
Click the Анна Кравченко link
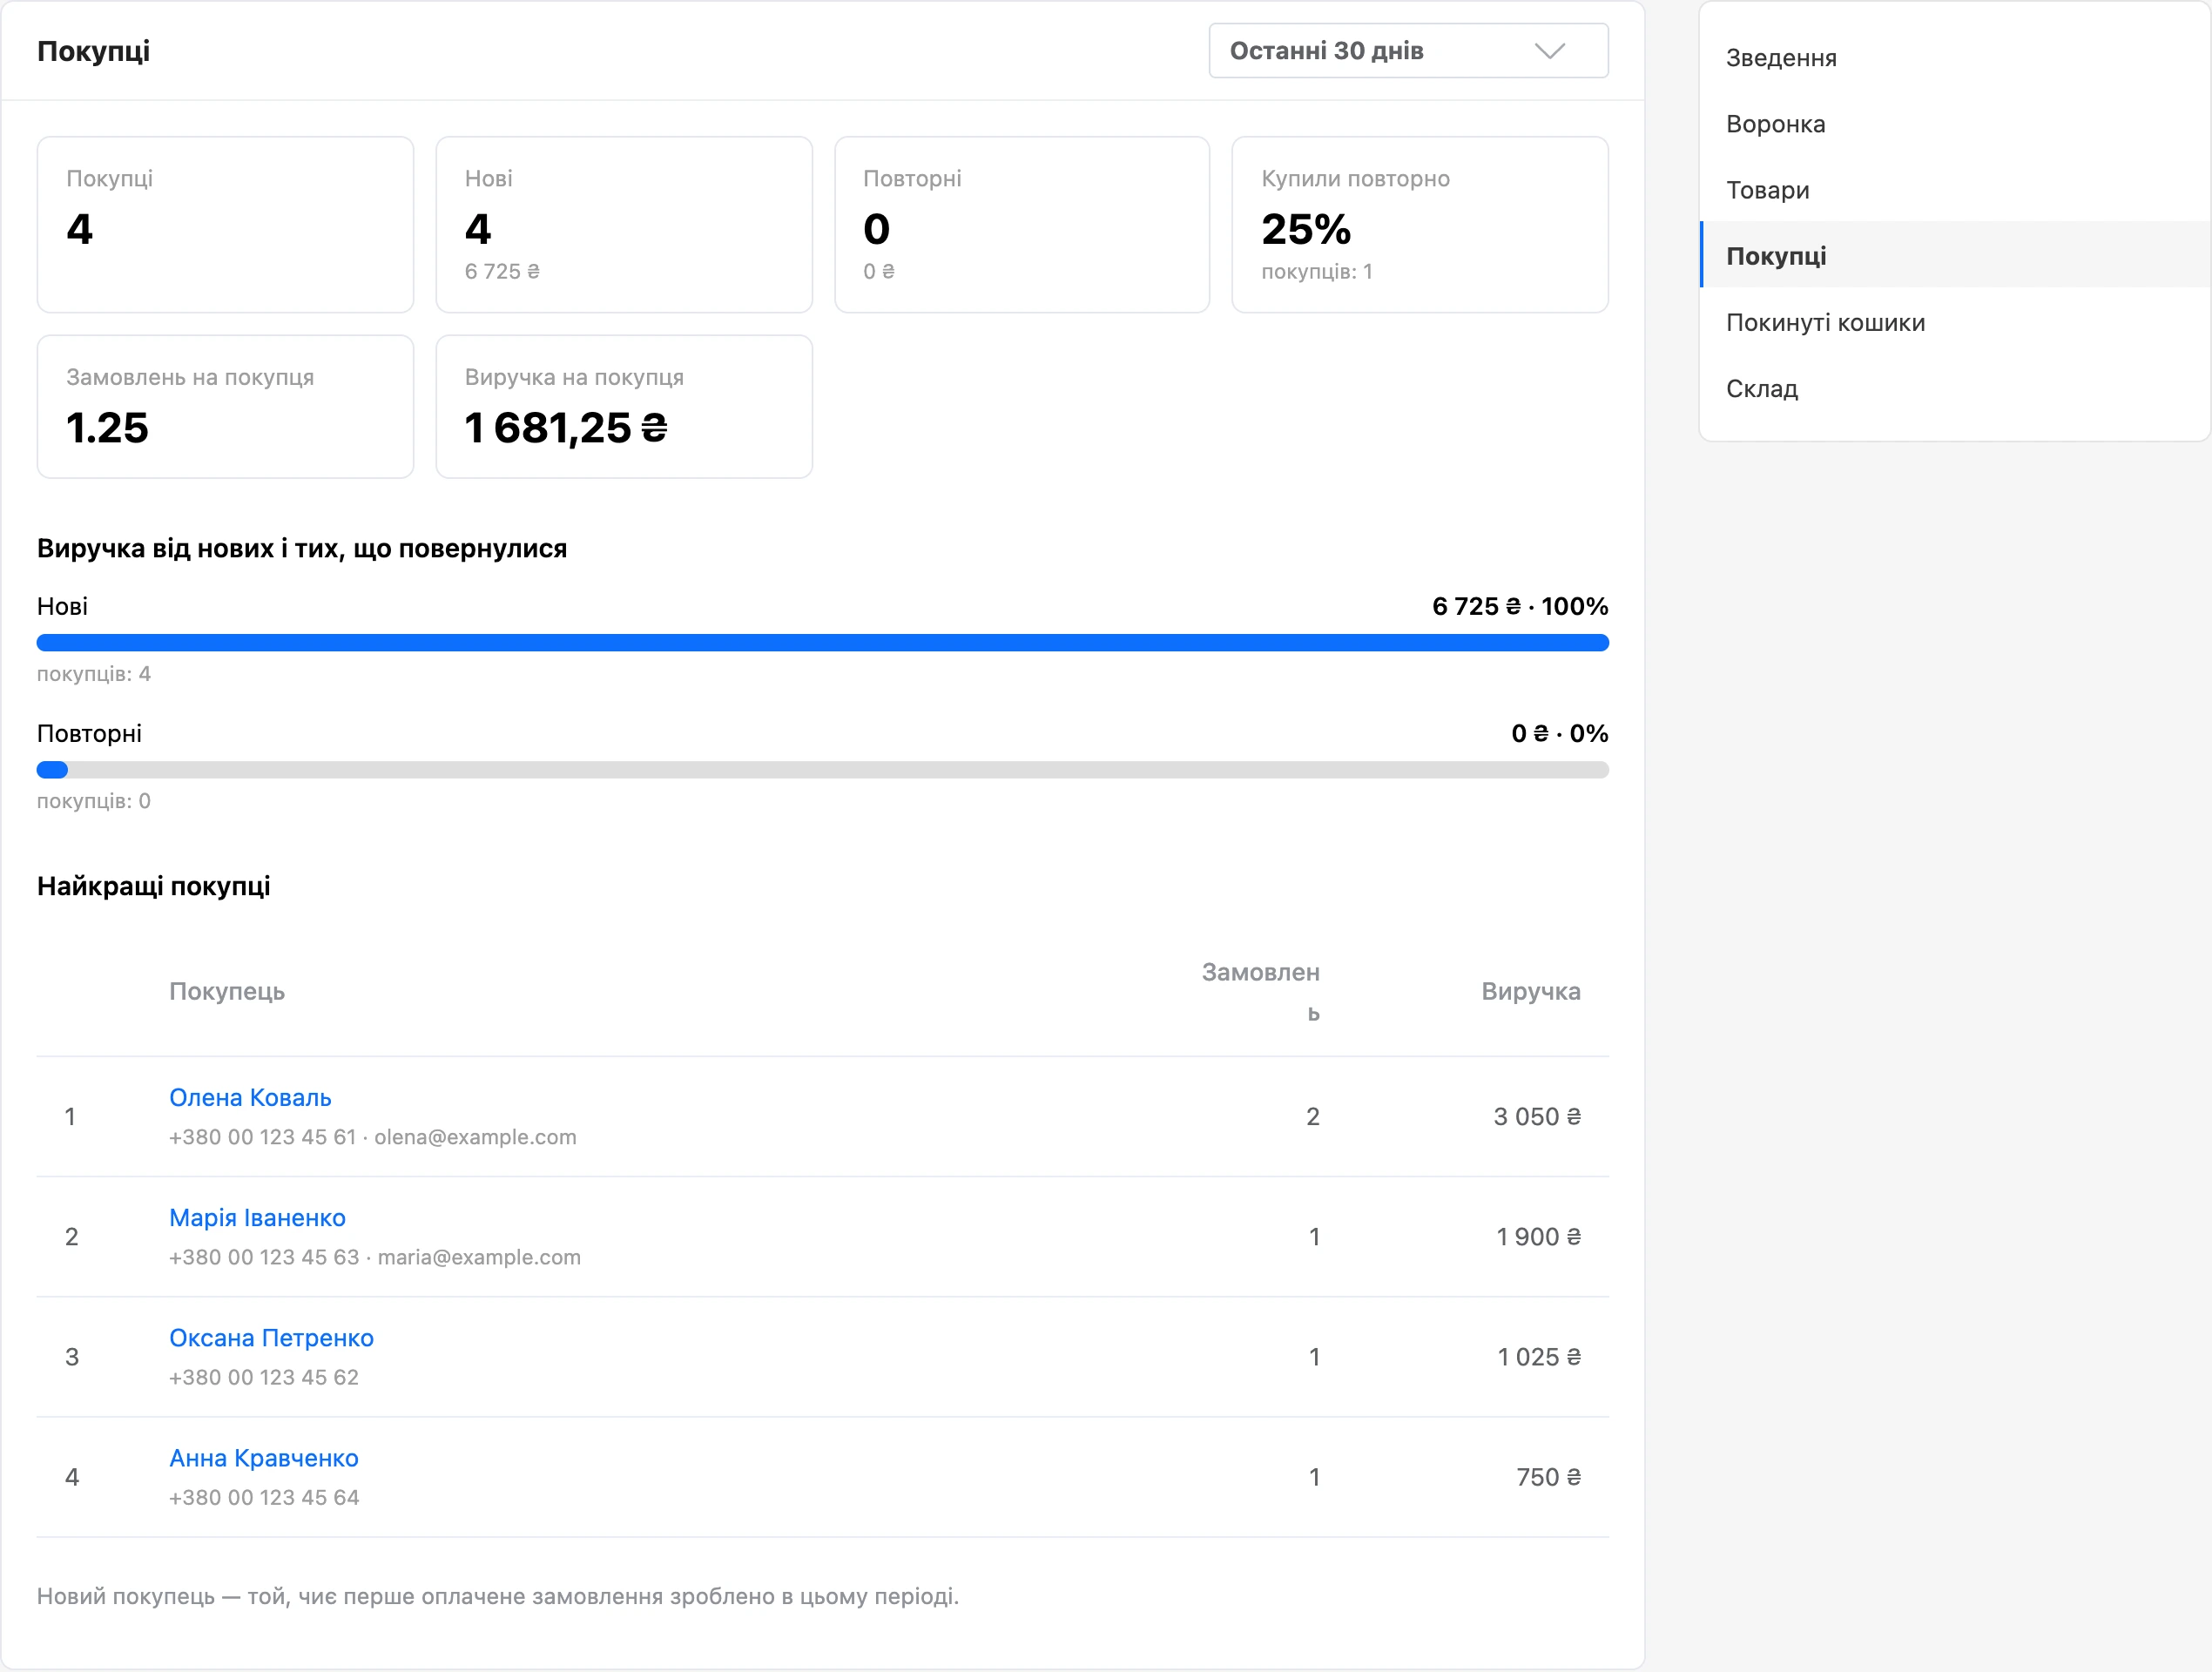point(264,1457)
